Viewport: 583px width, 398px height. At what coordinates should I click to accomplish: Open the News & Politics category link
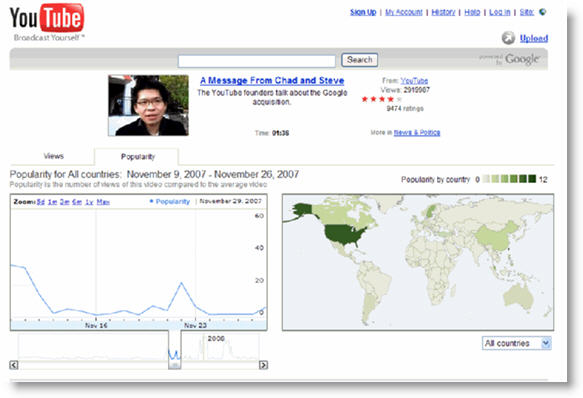coord(417,132)
